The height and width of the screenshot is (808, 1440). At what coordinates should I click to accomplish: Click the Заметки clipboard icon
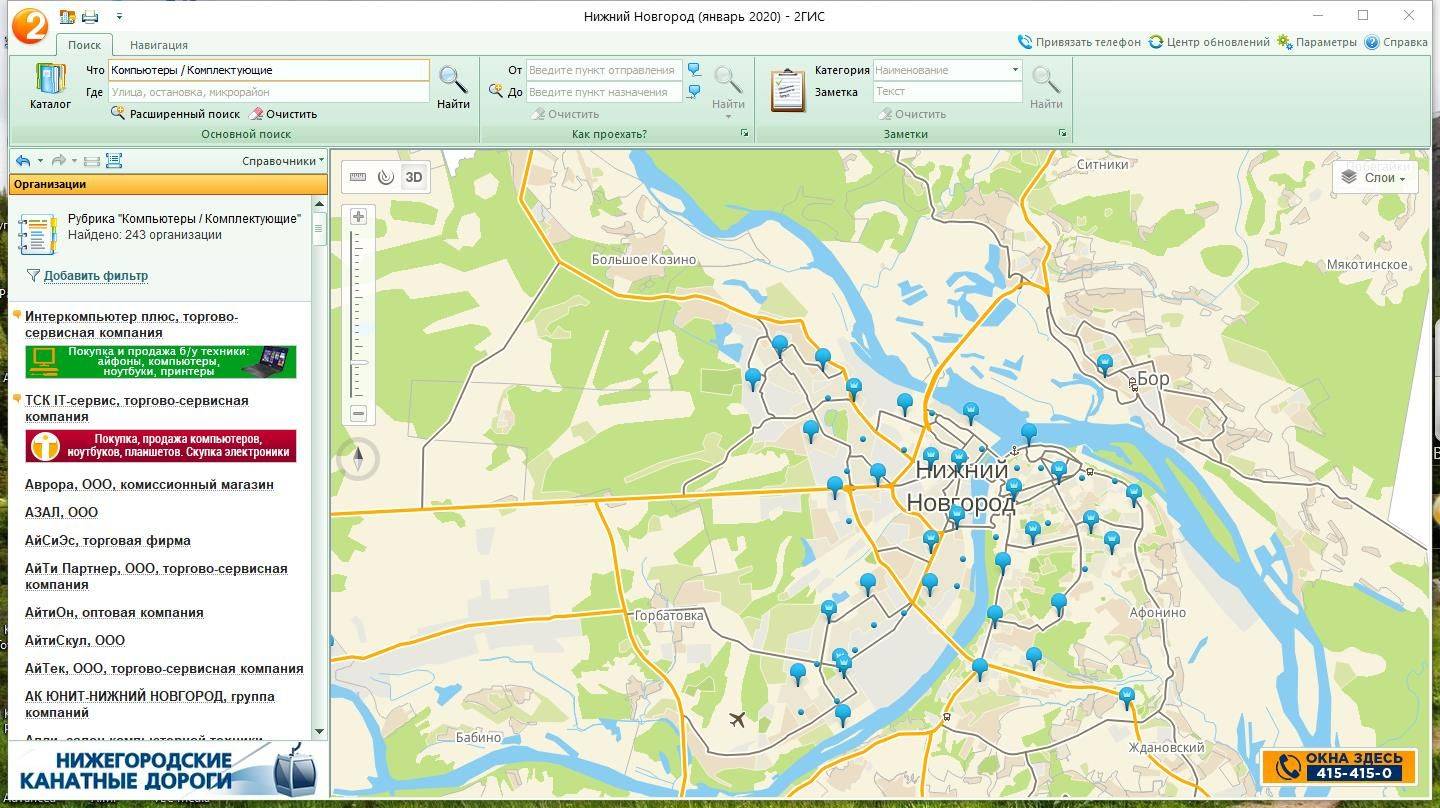pos(788,90)
